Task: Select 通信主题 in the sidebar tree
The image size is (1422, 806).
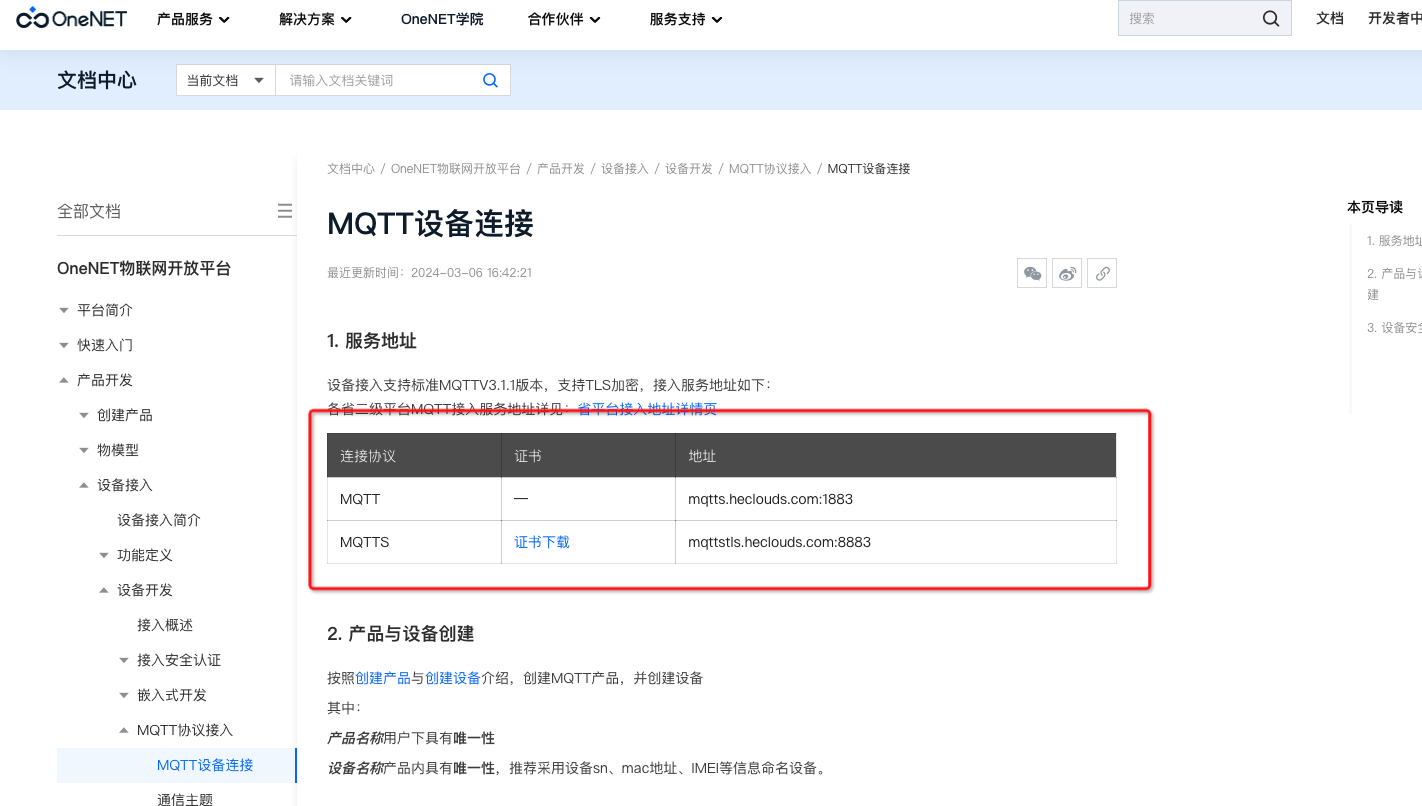Action: click(x=185, y=798)
